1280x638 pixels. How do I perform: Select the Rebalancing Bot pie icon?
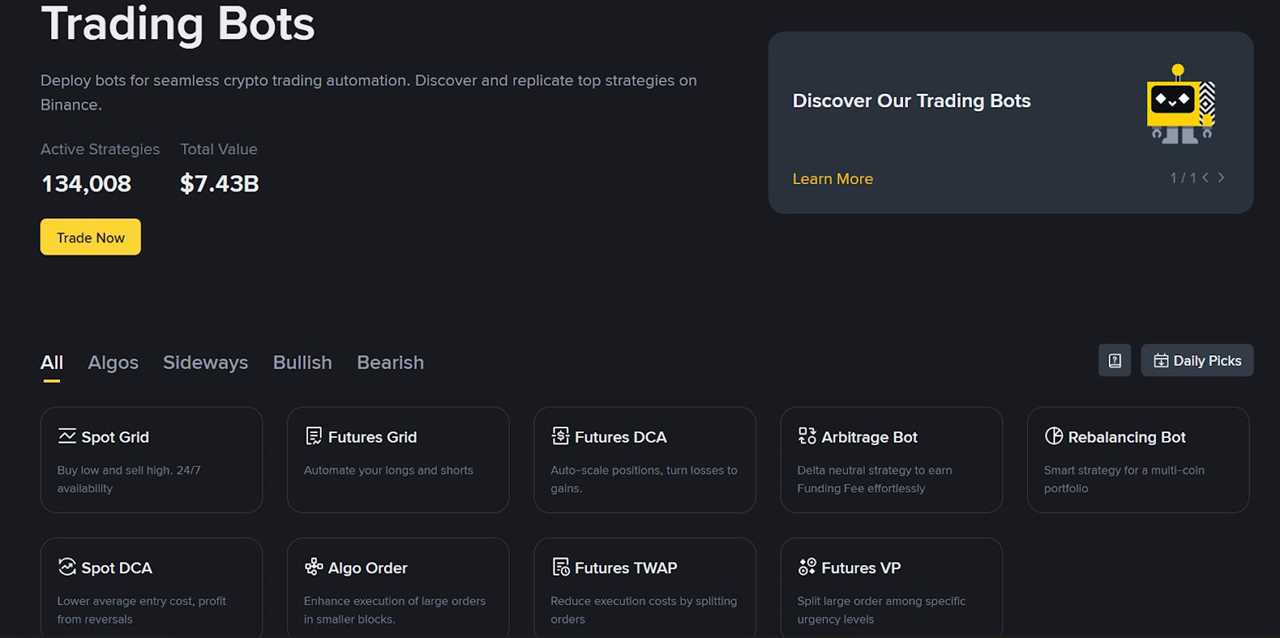1054,436
